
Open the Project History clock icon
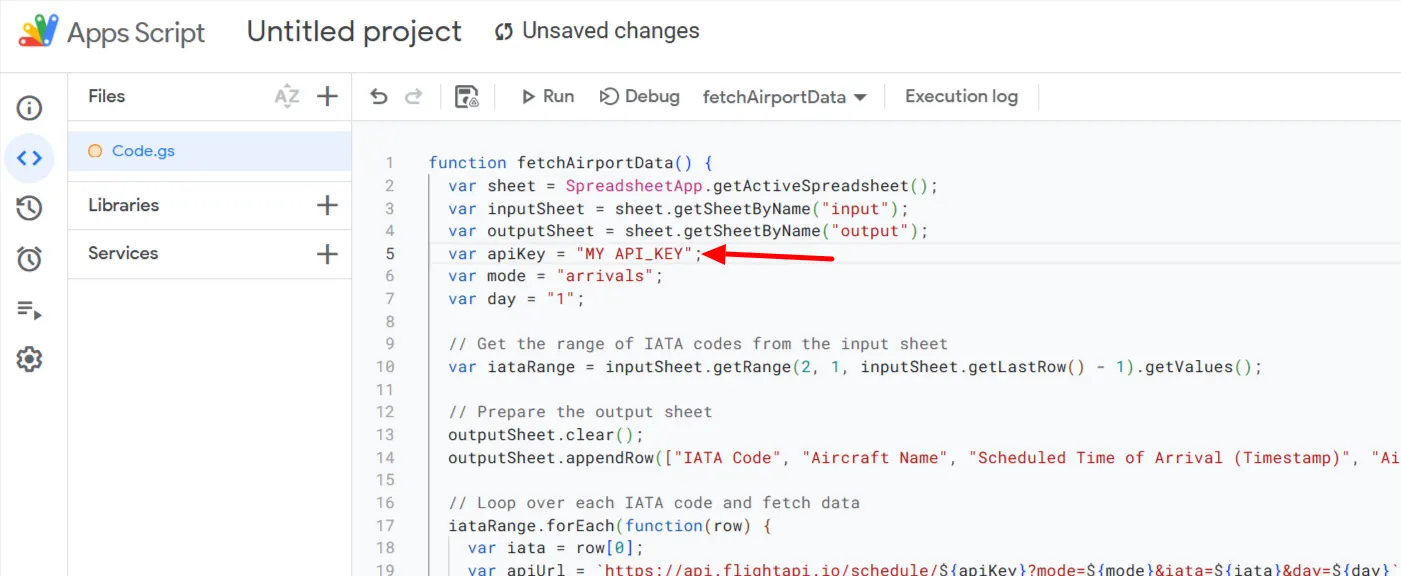(29, 208)
